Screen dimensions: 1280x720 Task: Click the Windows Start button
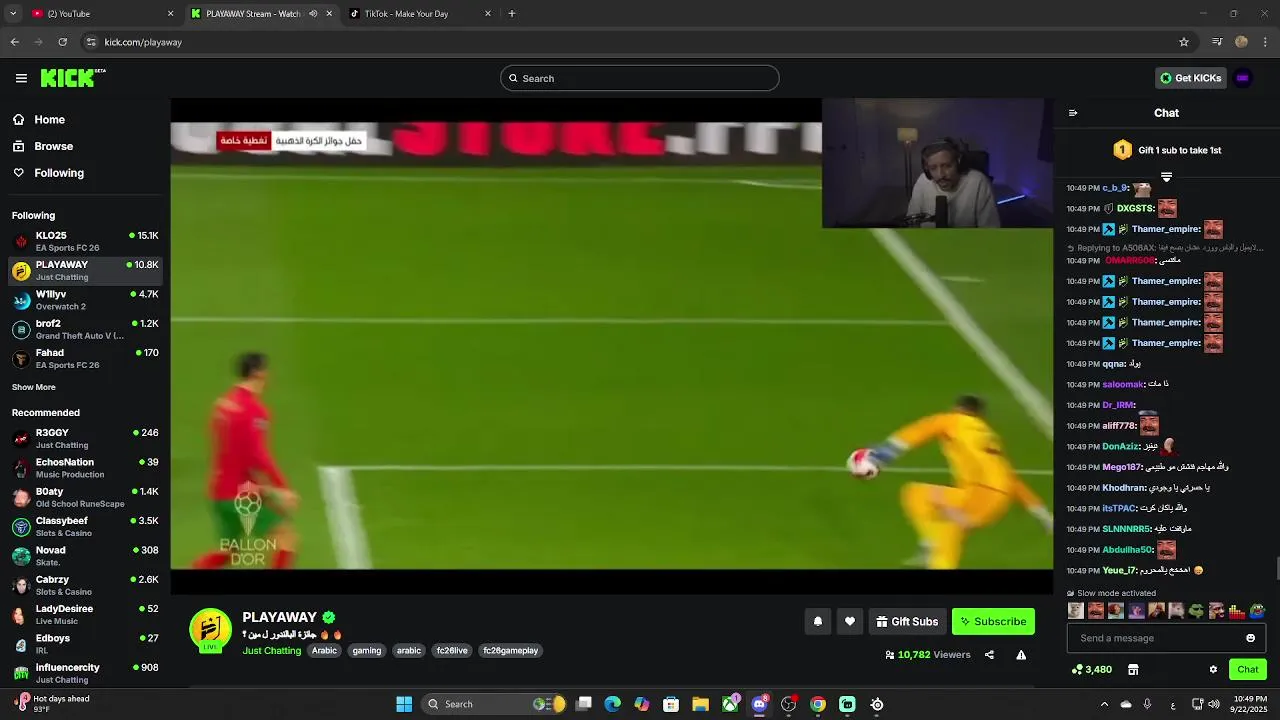pyautogui.click(x=404, y=704)
